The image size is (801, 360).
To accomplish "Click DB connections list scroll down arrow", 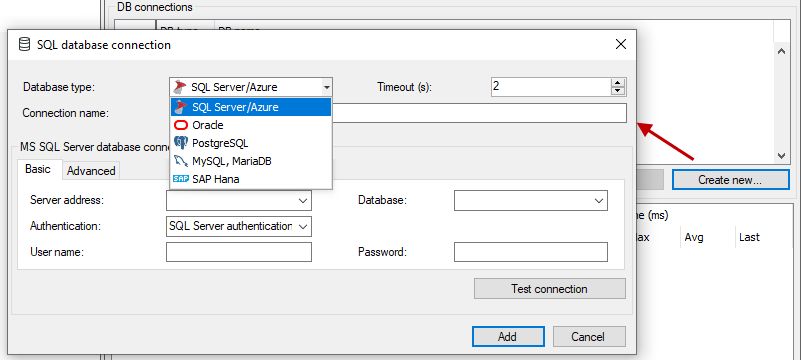I will pyautogui.click(x=781, y=155).
